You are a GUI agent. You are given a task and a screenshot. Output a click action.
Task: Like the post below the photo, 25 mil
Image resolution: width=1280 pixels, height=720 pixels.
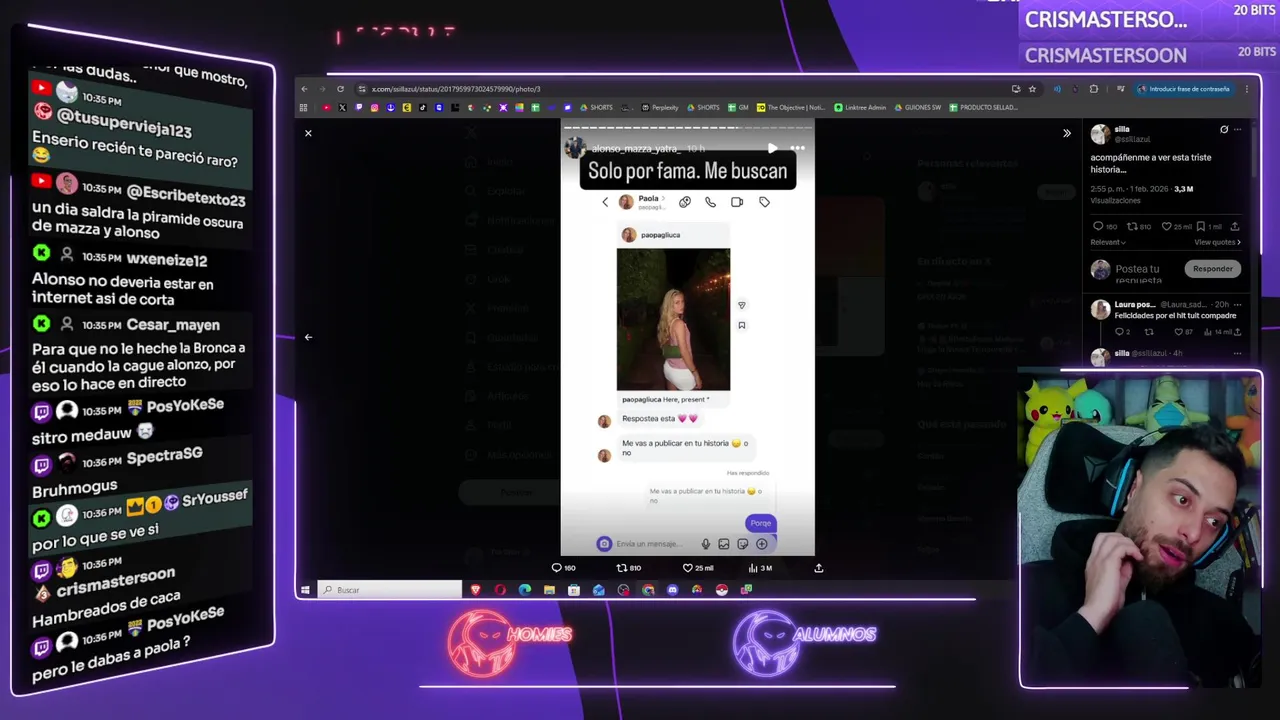click(698, 568)
